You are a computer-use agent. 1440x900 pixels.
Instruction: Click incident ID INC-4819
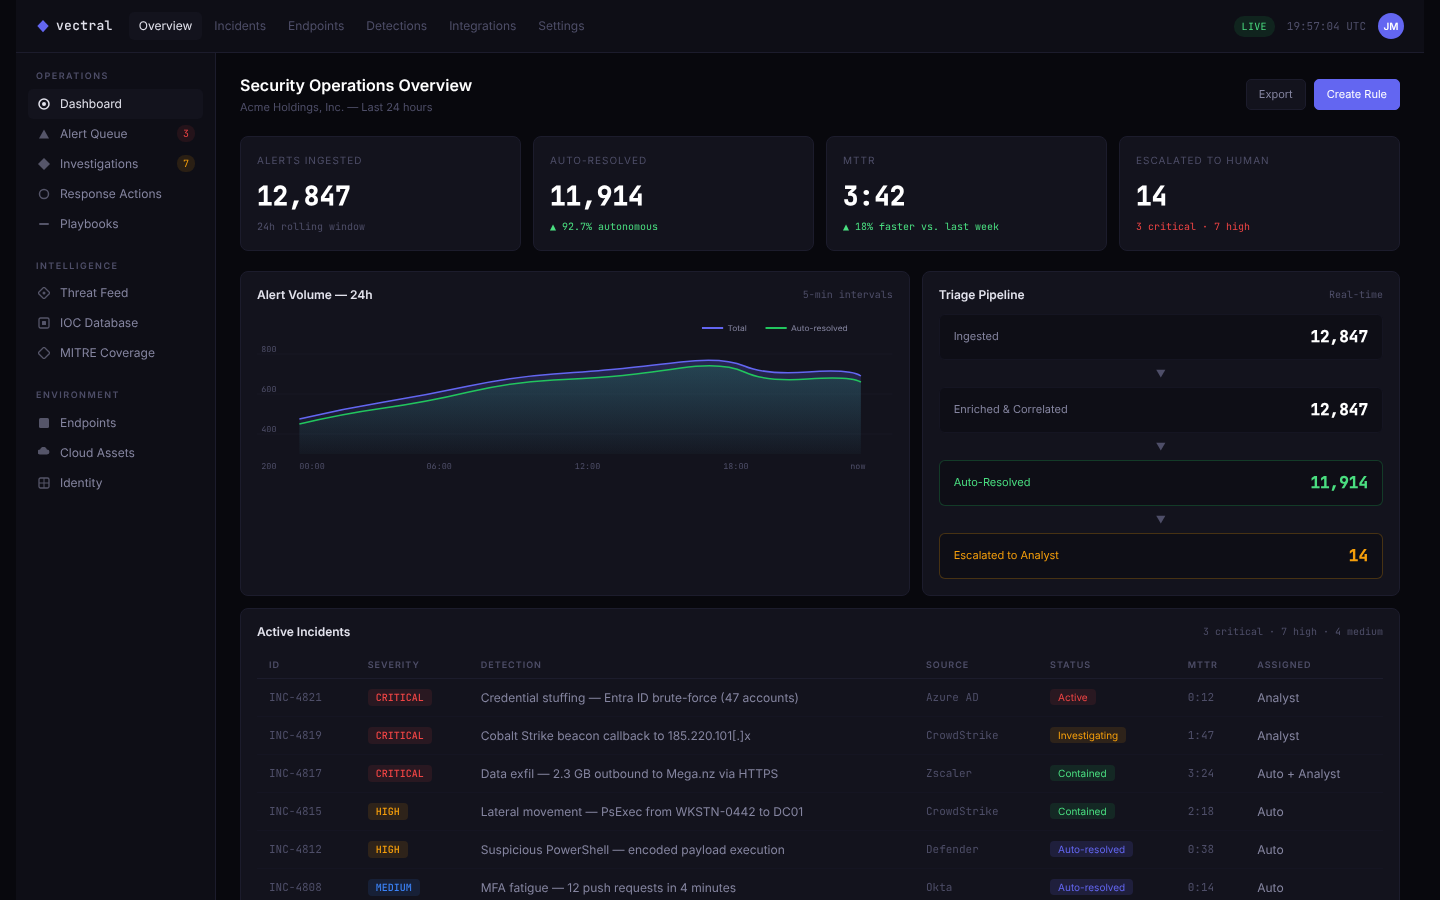click(x=295, y=736)
